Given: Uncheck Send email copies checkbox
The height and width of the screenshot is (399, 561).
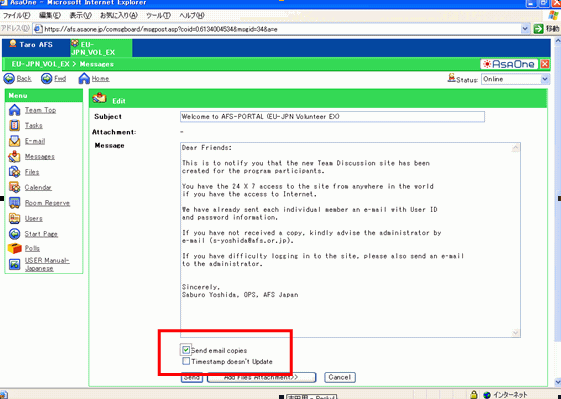Looking at the screenshot, I should tap(186, 350).
